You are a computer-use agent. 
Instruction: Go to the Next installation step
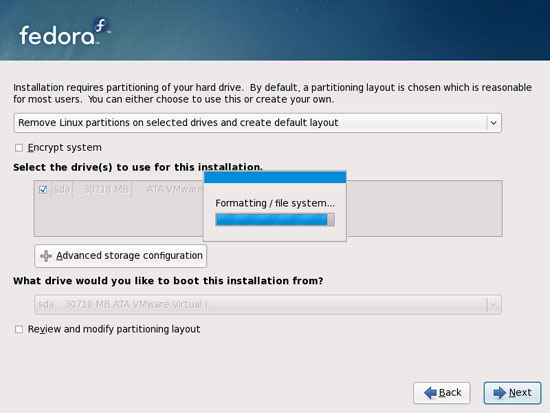pyautogui.click(x=512, y=393)
